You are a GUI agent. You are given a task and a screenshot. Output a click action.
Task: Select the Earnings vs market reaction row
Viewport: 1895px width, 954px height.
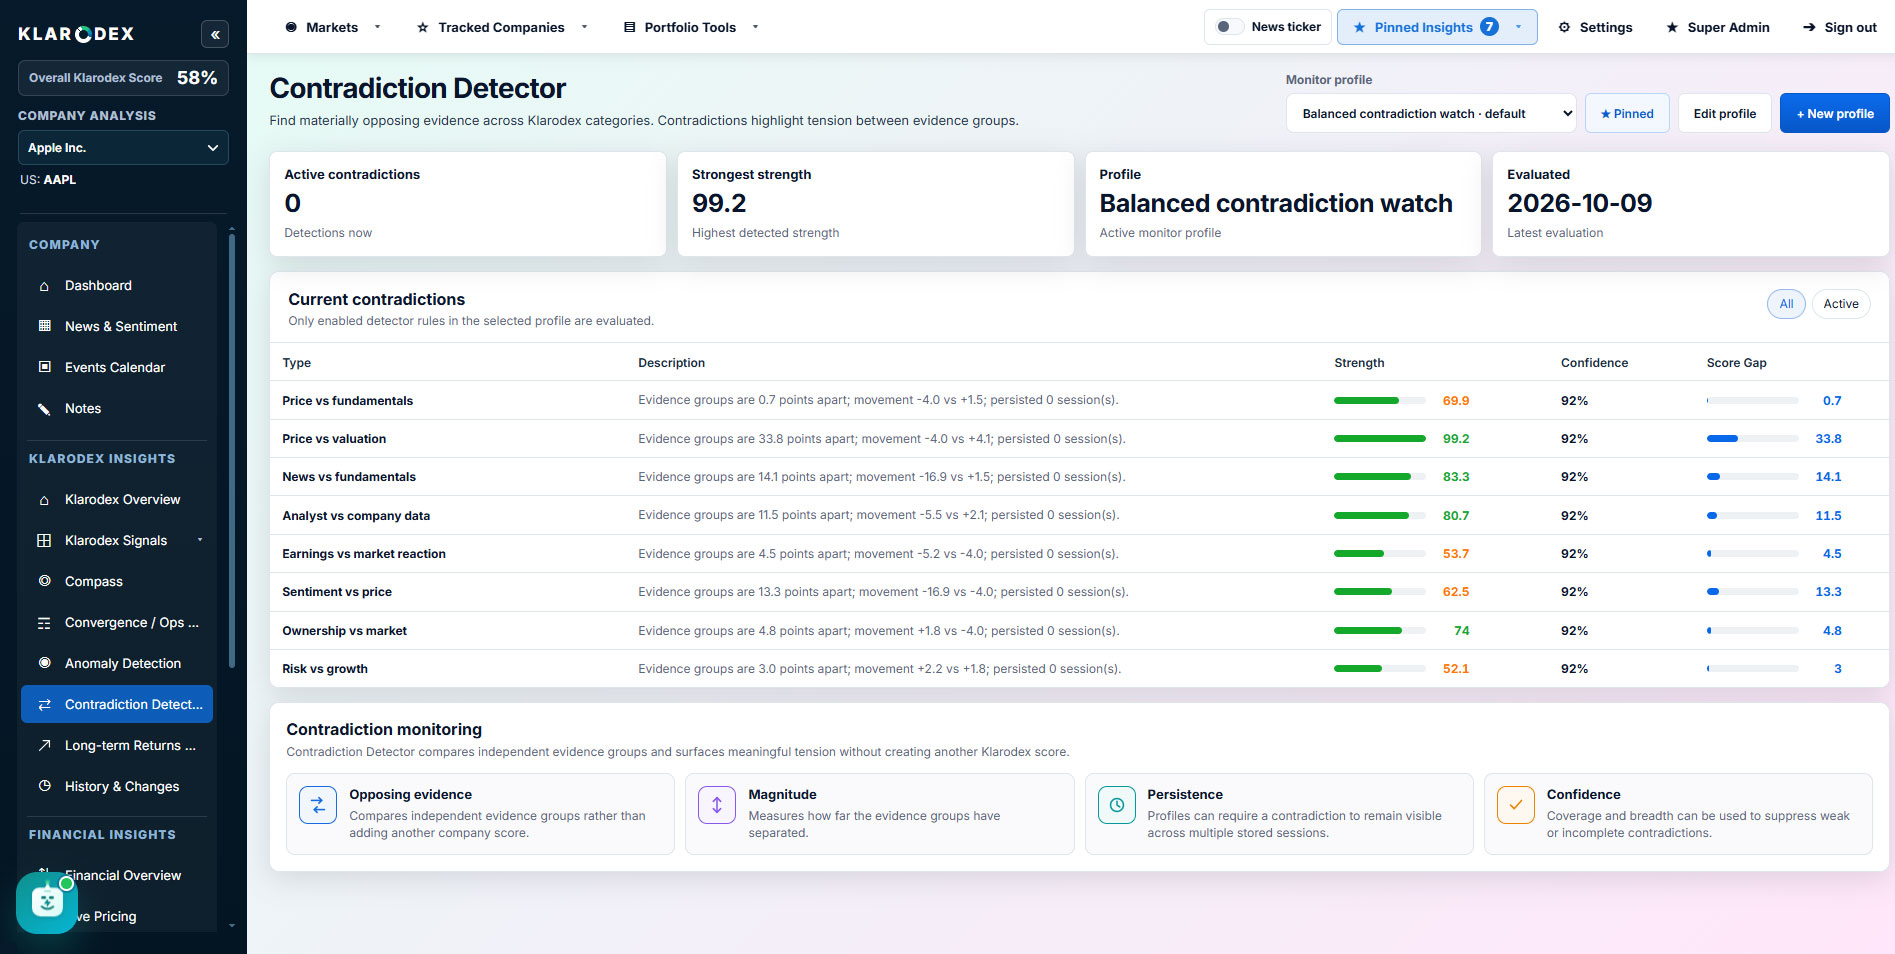(1079, 554)
